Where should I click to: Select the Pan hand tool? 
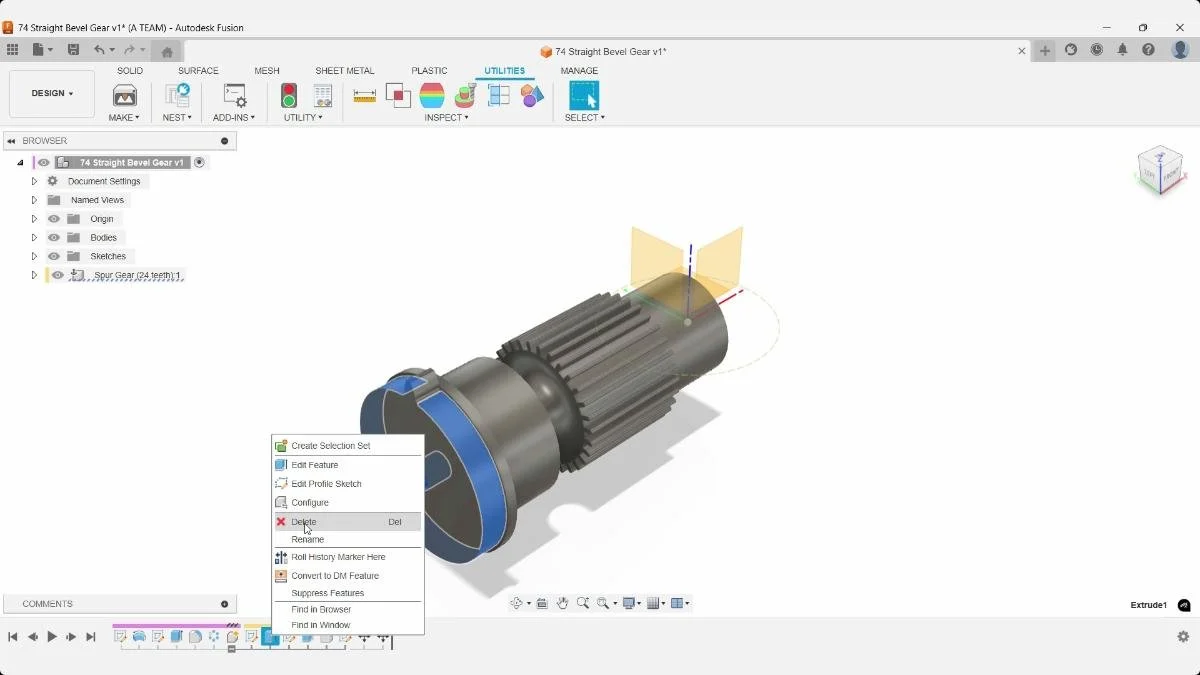tap(562, 603)
